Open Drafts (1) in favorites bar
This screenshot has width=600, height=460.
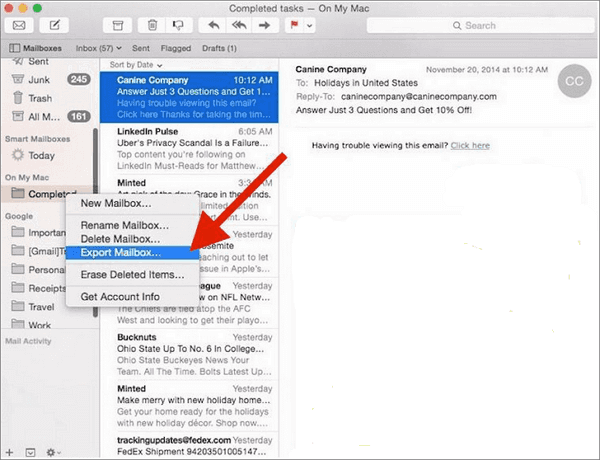point(219,48)
